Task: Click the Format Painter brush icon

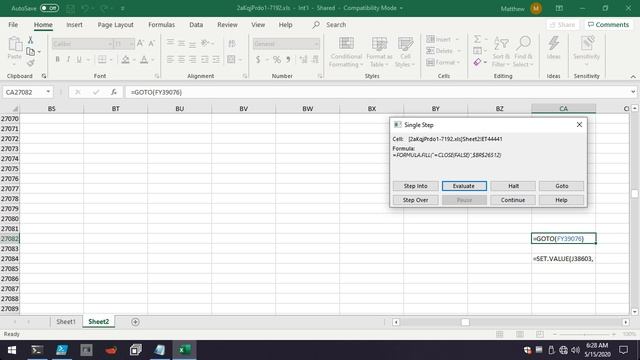Action: pos(30,63)
